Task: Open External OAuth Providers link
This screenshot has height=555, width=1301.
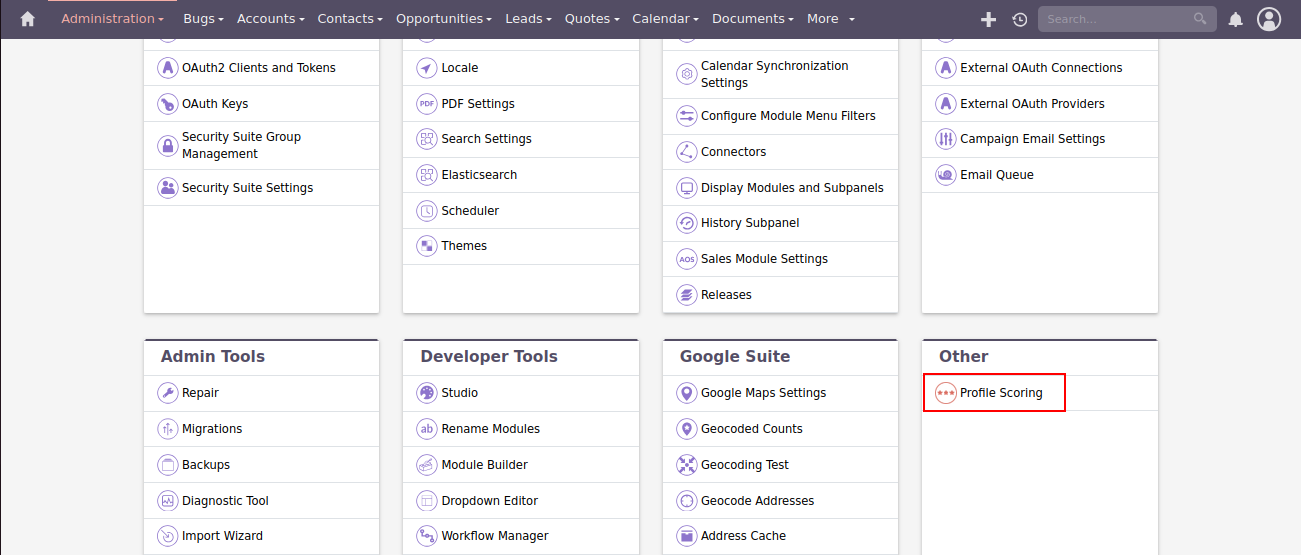Action: pyautogui.click(x=1032, y=104)
